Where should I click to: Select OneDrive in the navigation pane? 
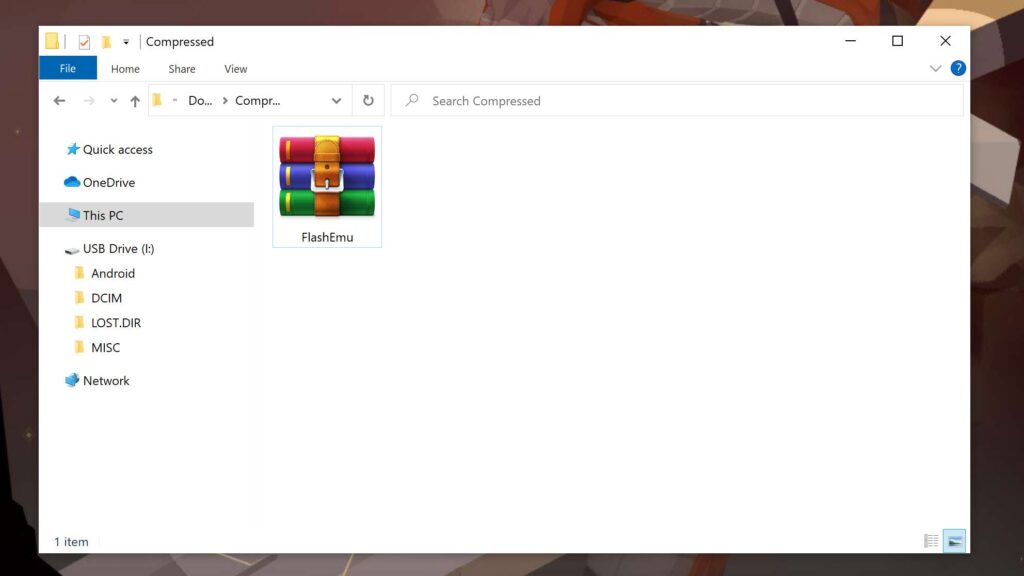(x=108, y=182)
